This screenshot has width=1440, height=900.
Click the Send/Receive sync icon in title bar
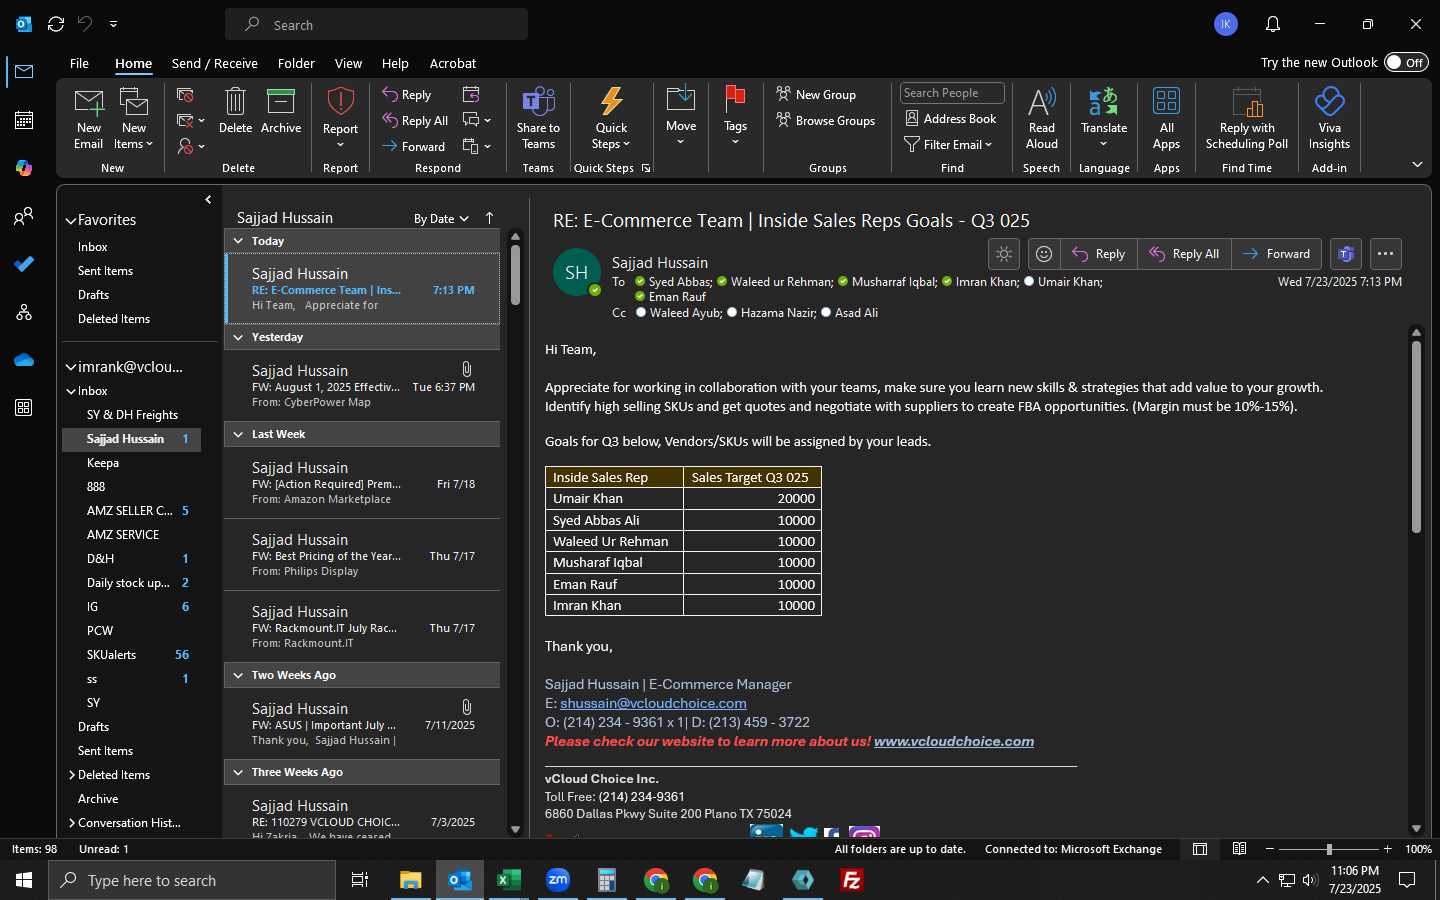click(56, 24)
